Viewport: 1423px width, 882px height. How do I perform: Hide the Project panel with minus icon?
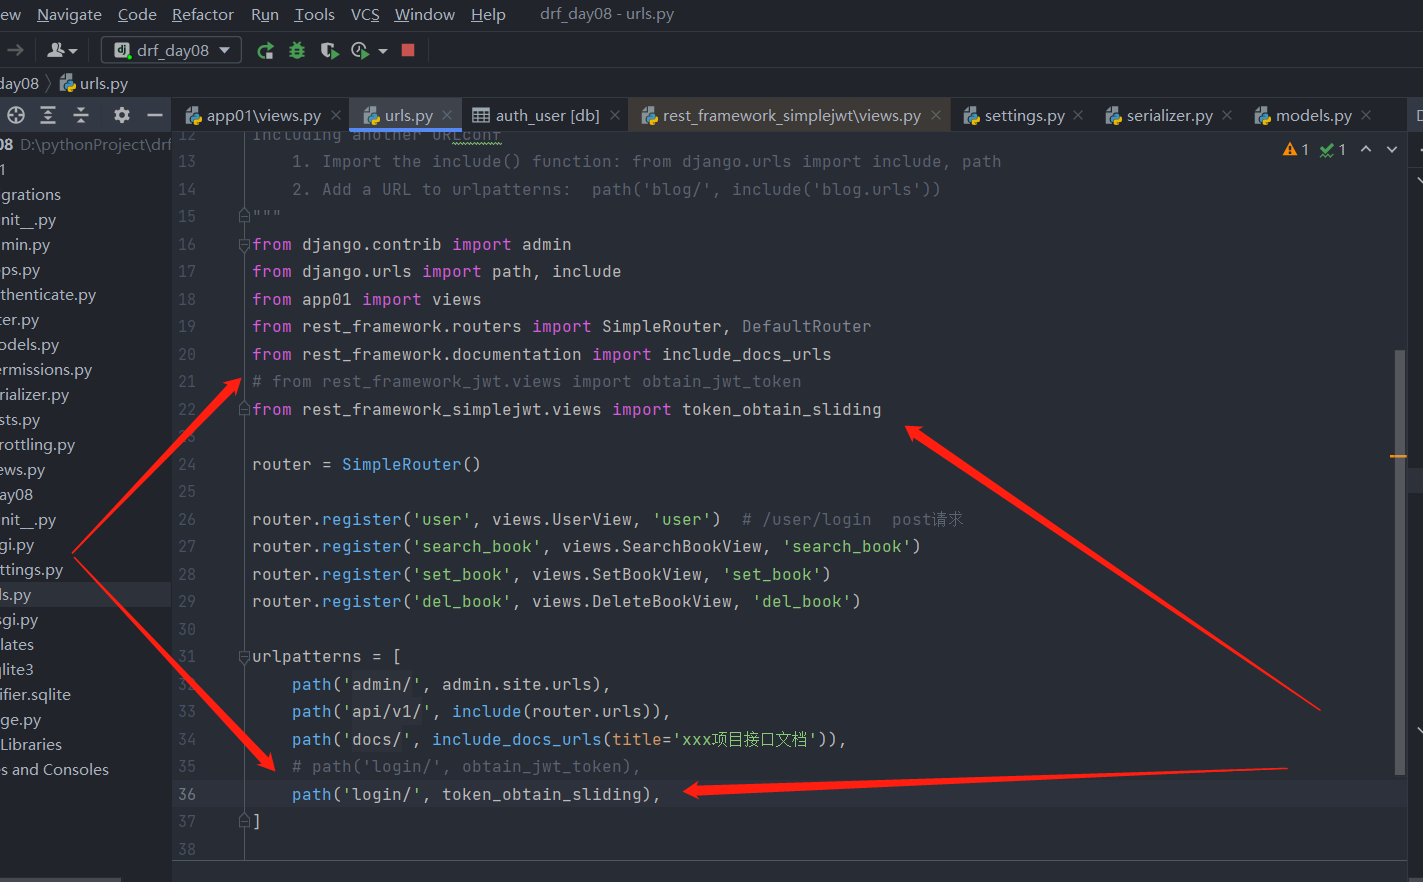coord(155,115)
